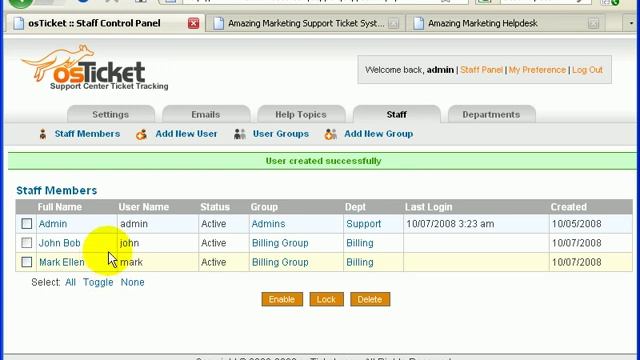Open the John Bob staff profile
Viewport: 640px width, 360px height.
tap(60, 243)
